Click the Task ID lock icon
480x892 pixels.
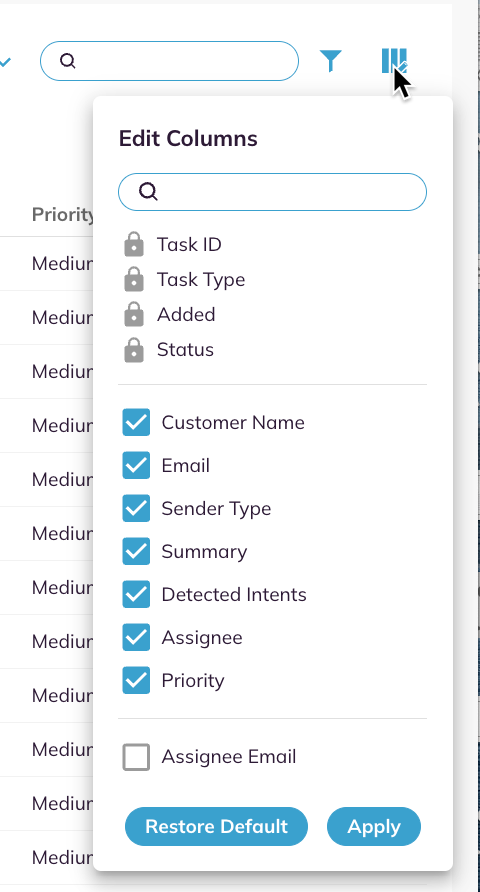(134, 244)
